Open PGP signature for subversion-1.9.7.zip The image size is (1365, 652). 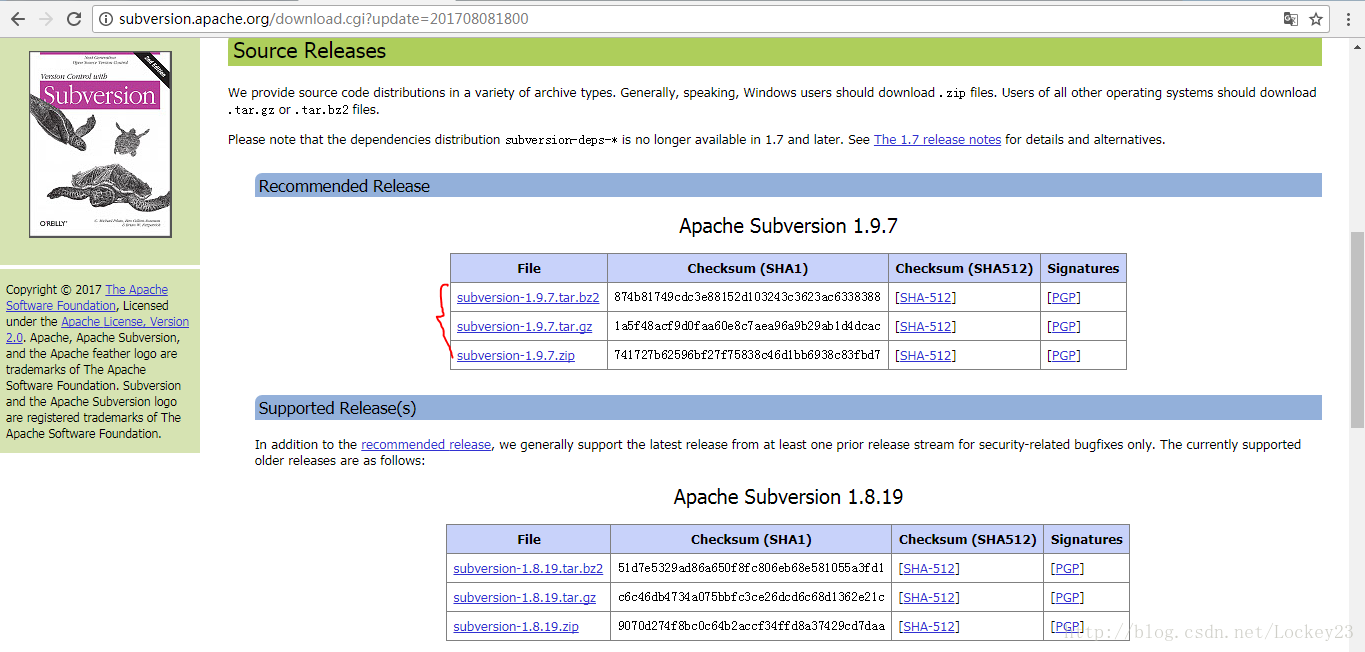pyautogui.click(x=1063, y=355)
